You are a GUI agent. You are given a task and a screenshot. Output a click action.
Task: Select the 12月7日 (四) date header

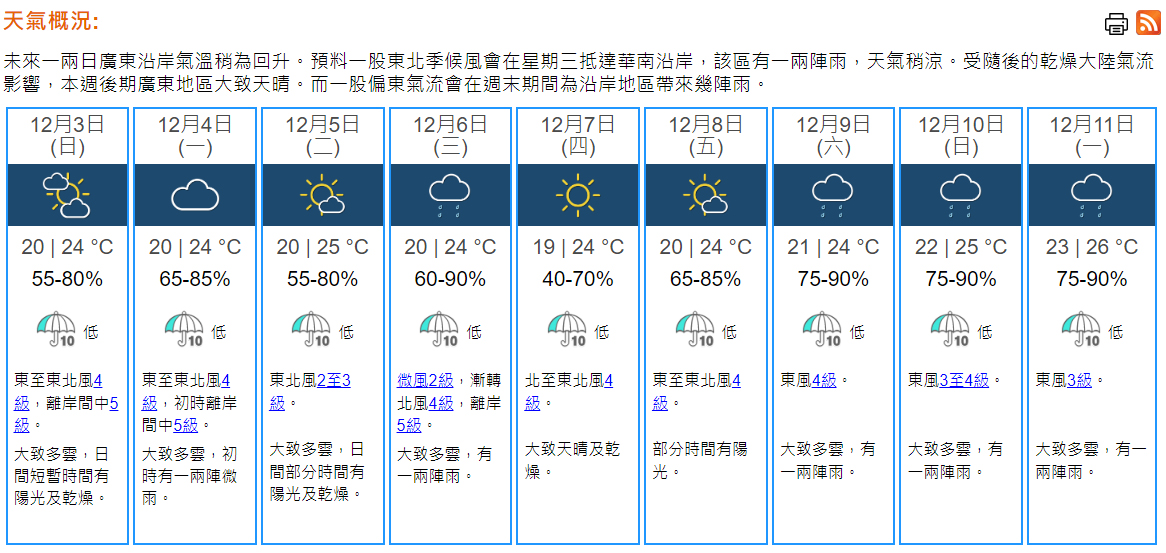[578, 135]
